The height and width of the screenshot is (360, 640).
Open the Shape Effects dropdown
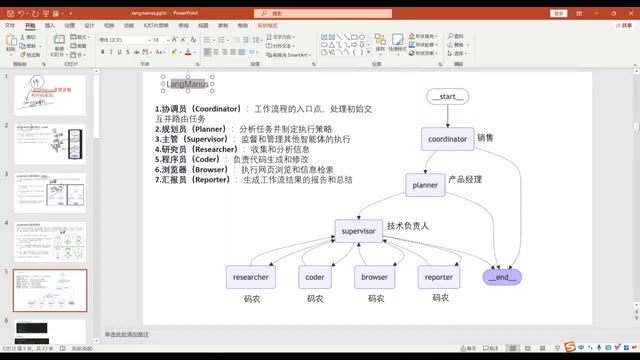click(x=423, y=53)
